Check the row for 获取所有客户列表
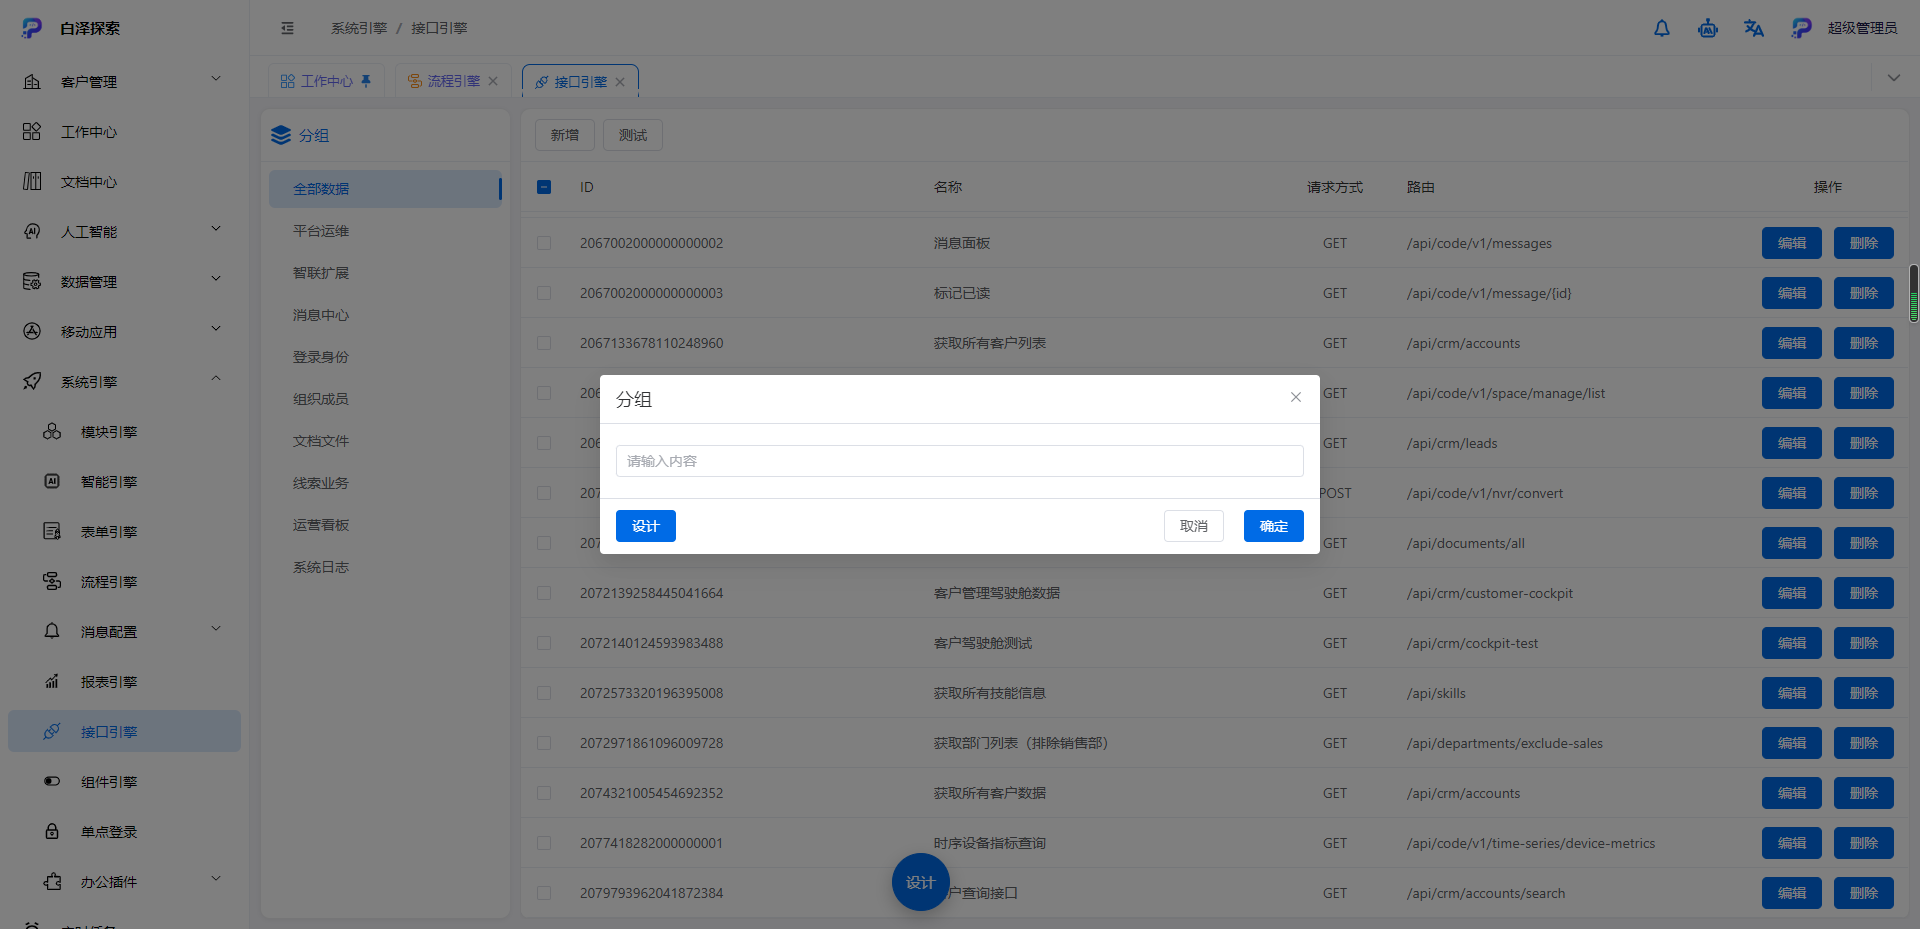Screen dimensions: 1920x929 [x=544, y=343]
